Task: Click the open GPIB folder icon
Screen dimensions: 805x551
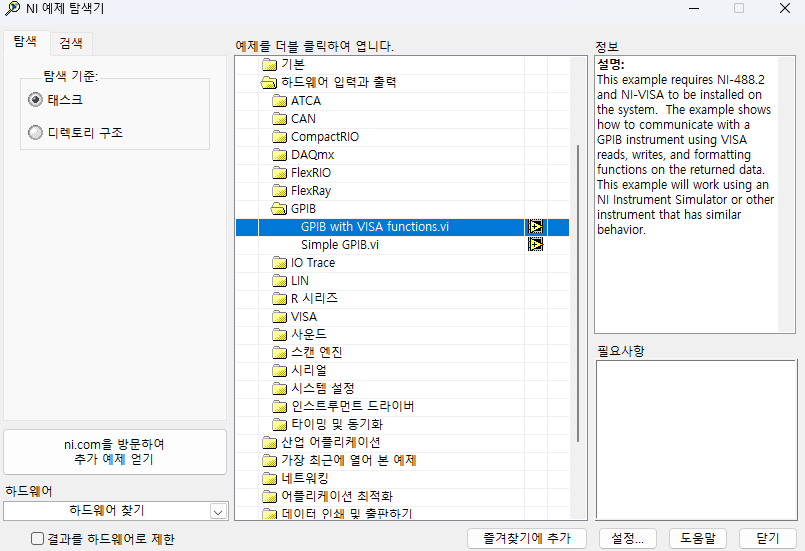Action: 279,208
